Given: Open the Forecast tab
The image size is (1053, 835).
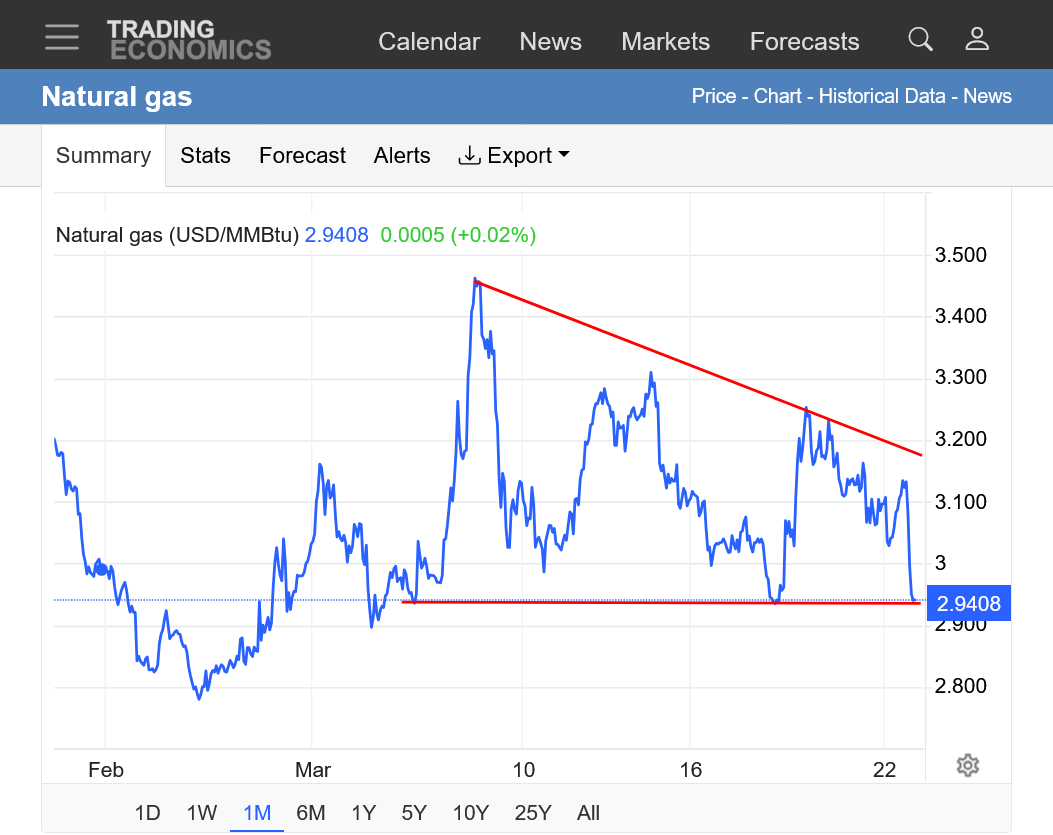Looking at the screenshot, I should (x=302, y=156).
